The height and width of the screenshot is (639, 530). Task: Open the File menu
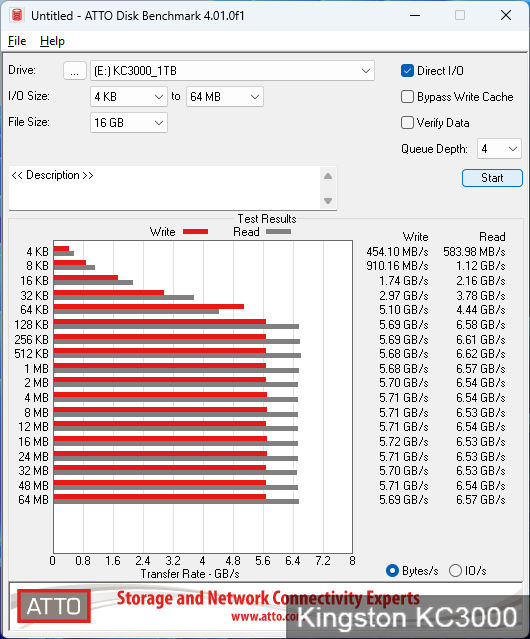(x=17, y=41)
